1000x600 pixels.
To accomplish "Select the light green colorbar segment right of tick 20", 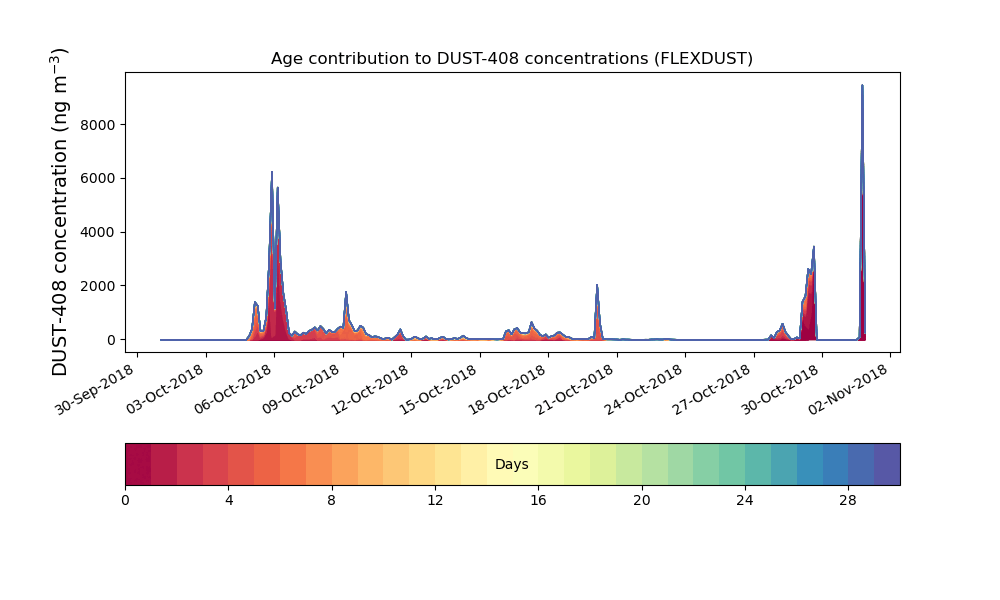I will (655, 464).
